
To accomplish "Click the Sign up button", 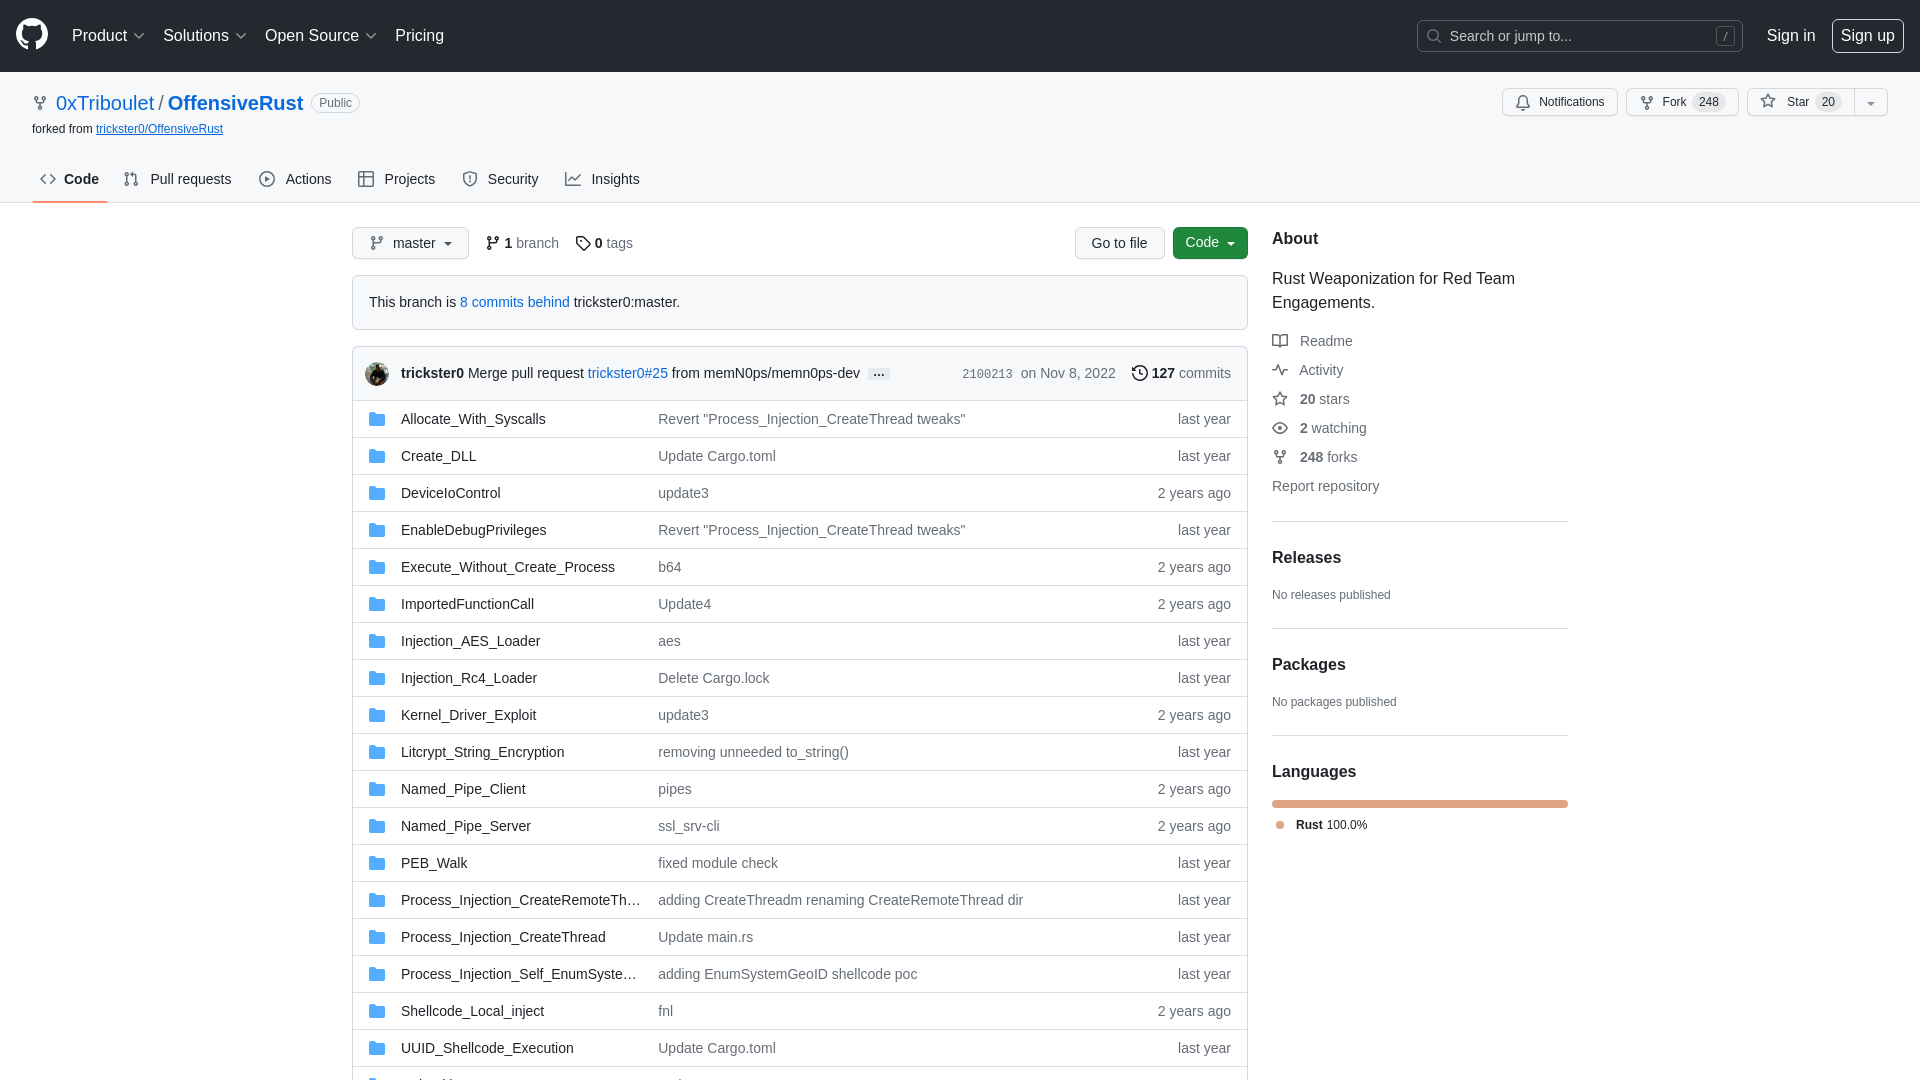I will 1868,36.
